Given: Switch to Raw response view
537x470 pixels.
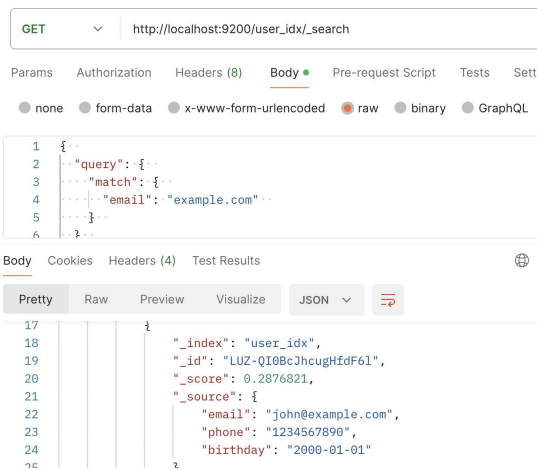Looking at the screenshot, I should coord(96,299).
